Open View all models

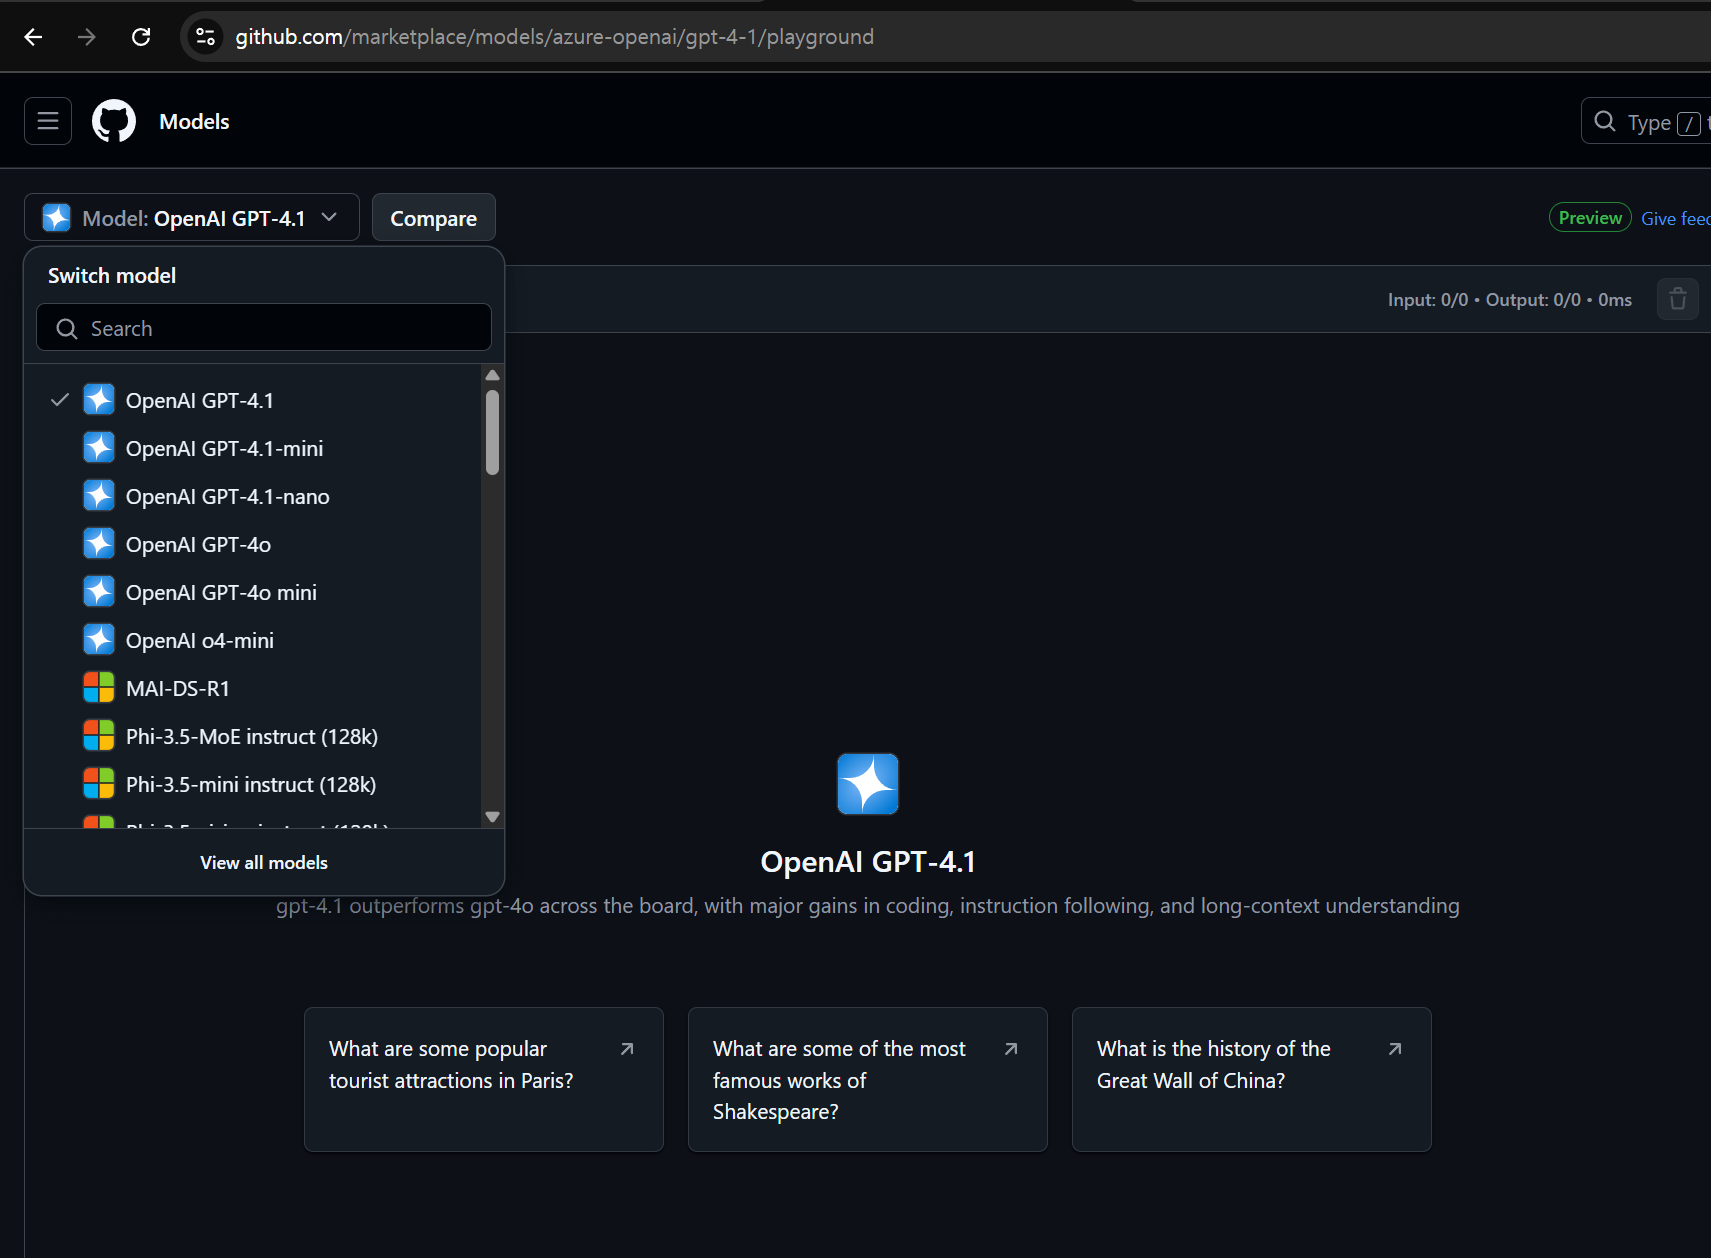(264, 862)
